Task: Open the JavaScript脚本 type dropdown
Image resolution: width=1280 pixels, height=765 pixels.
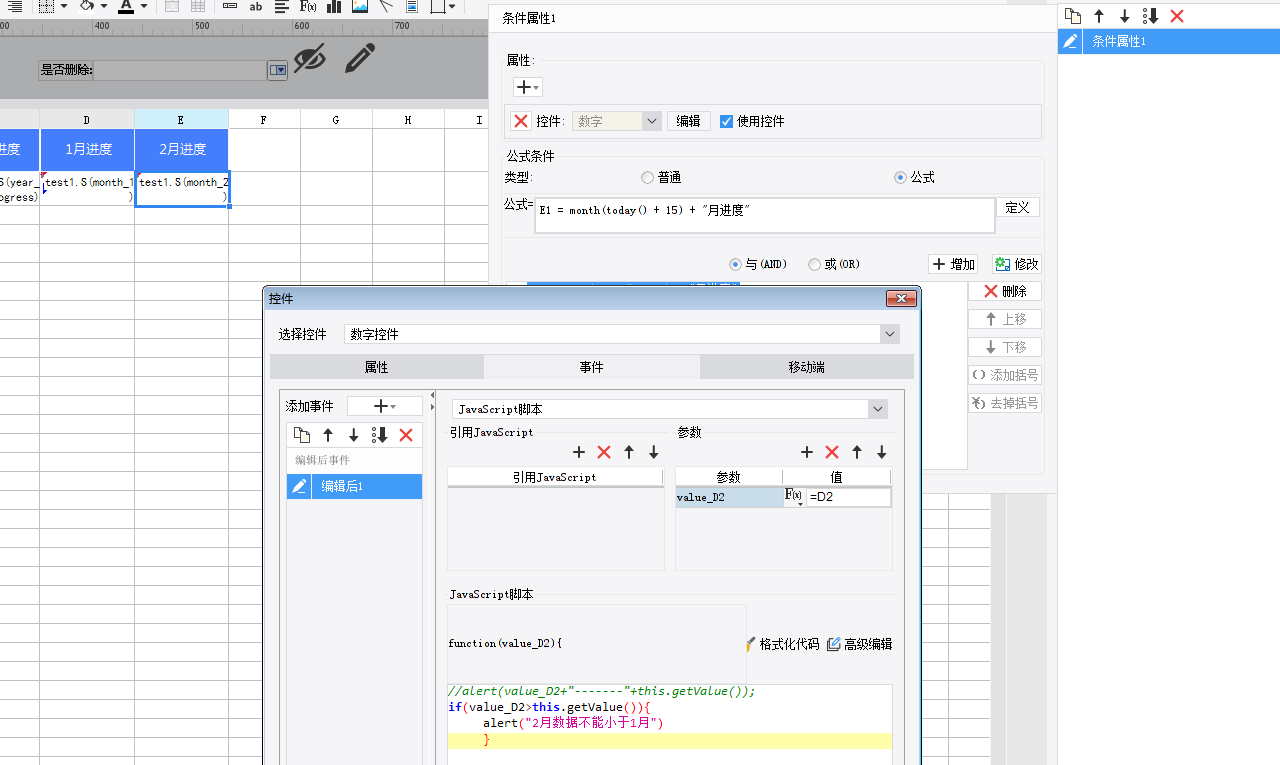Action: (877, 409)
